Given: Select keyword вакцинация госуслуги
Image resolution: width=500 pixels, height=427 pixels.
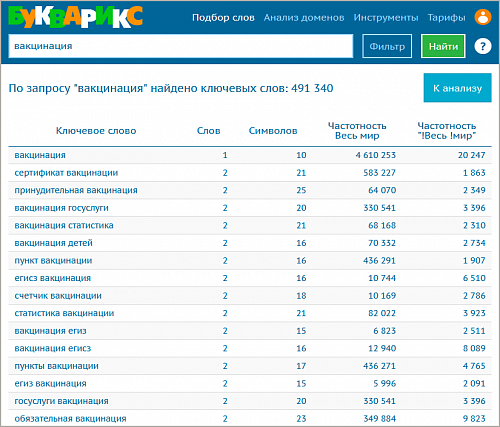Looking at the screenshot, I should click(x=61, y=208).
